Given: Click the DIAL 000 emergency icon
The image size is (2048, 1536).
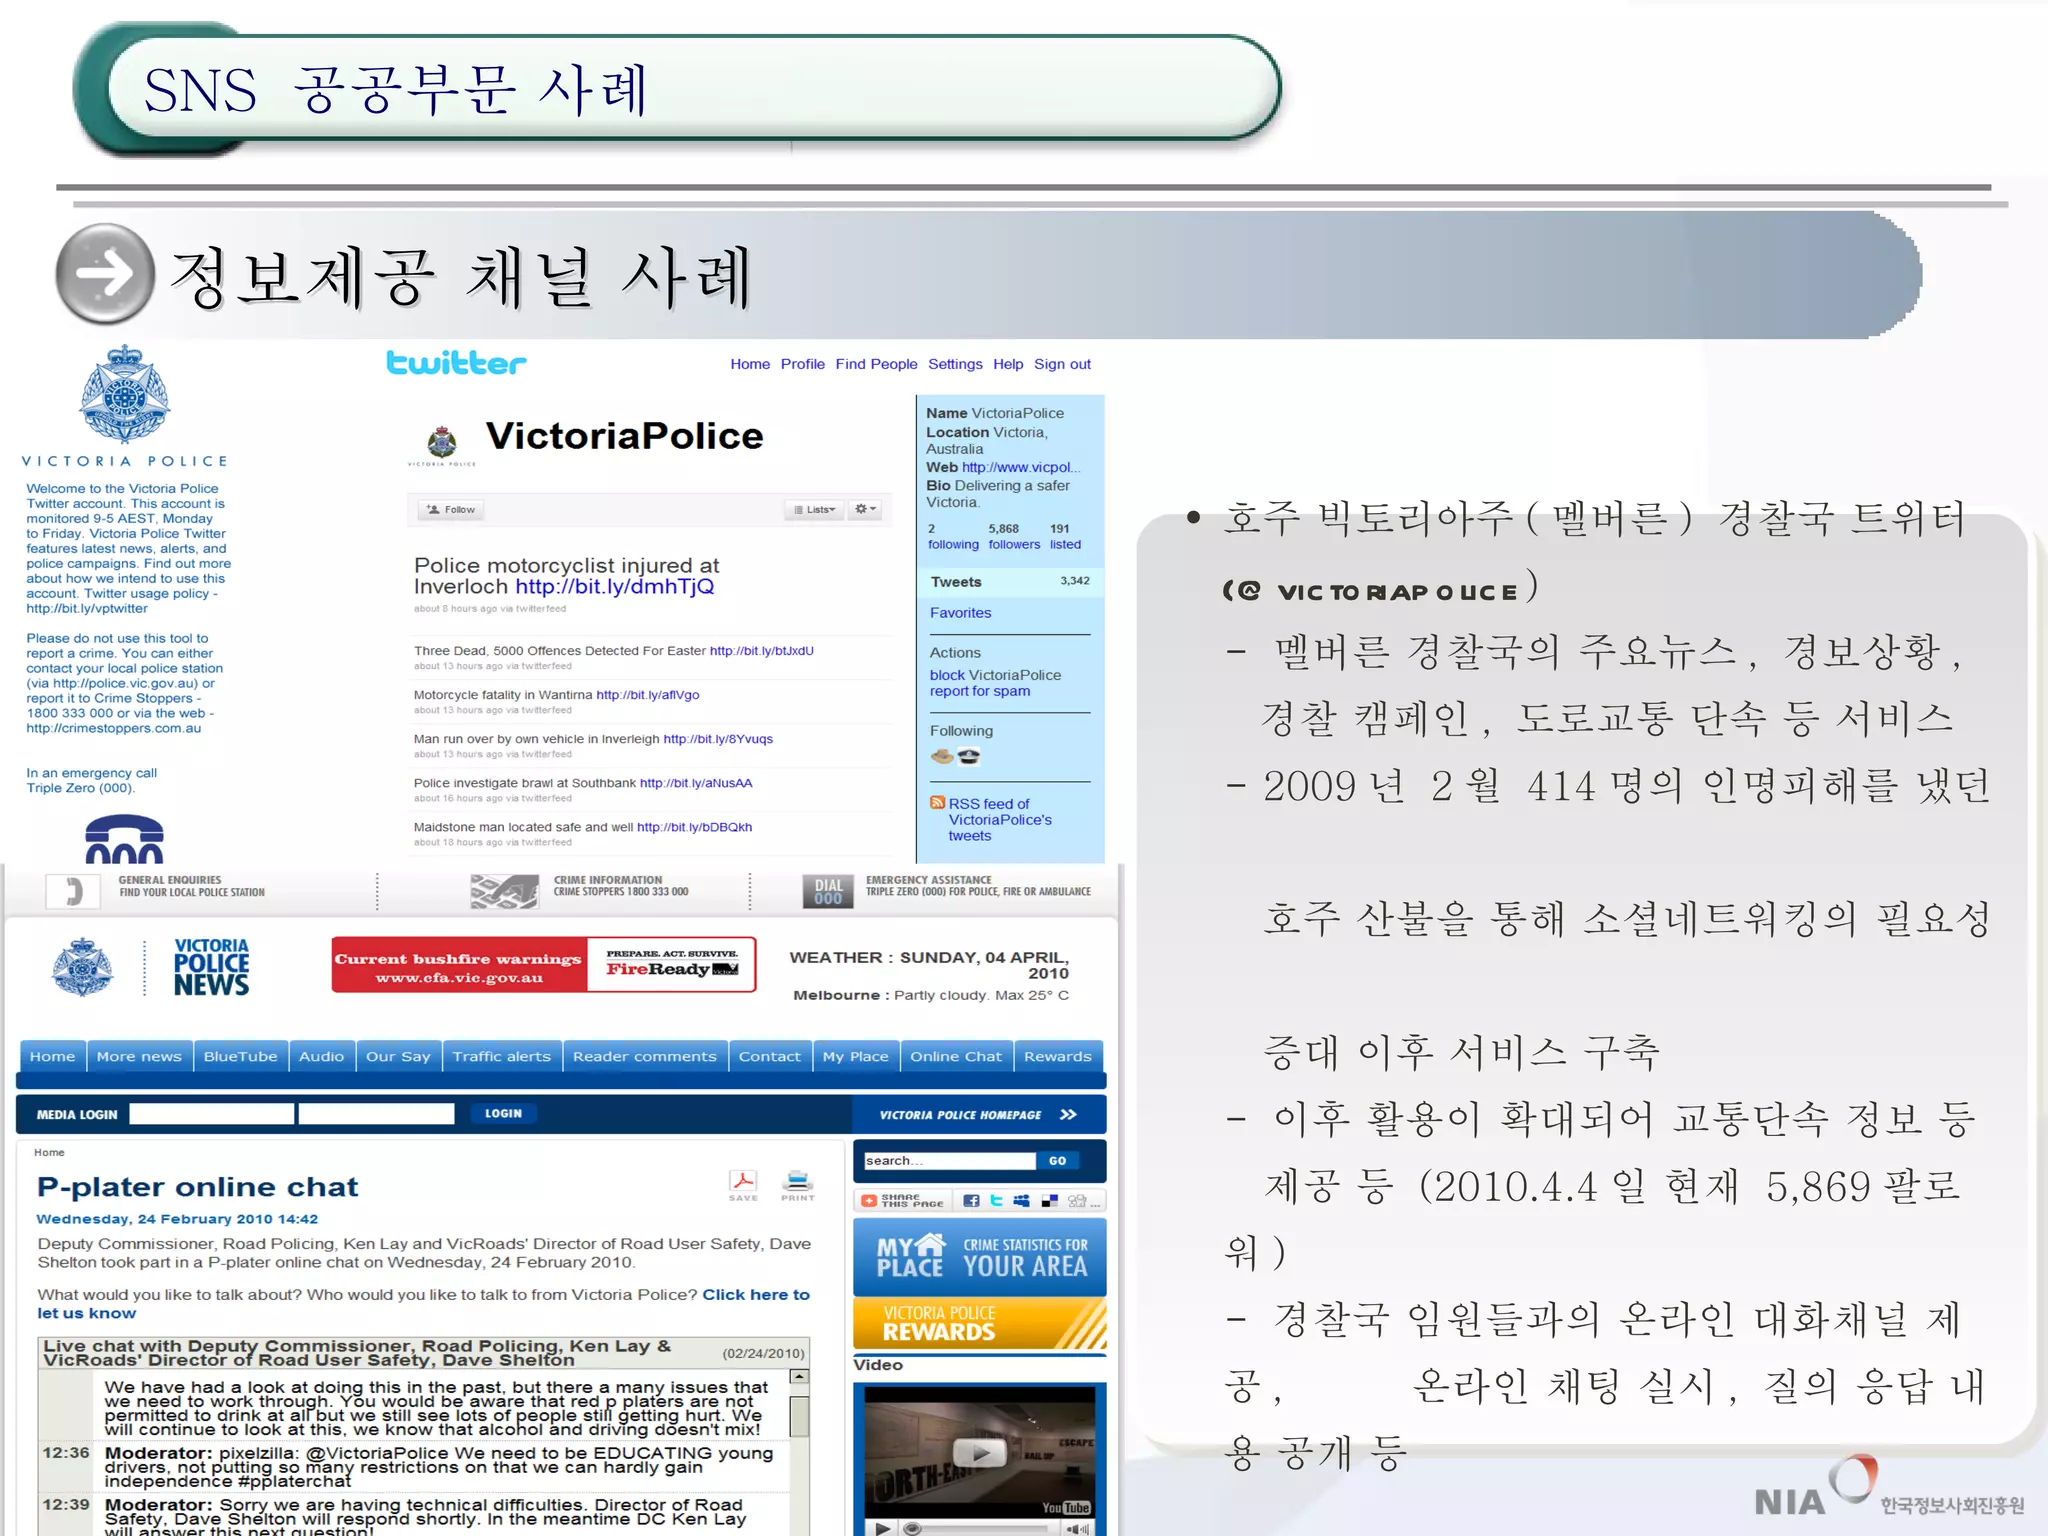Looking at the screenshot, I should coord(828,891).
